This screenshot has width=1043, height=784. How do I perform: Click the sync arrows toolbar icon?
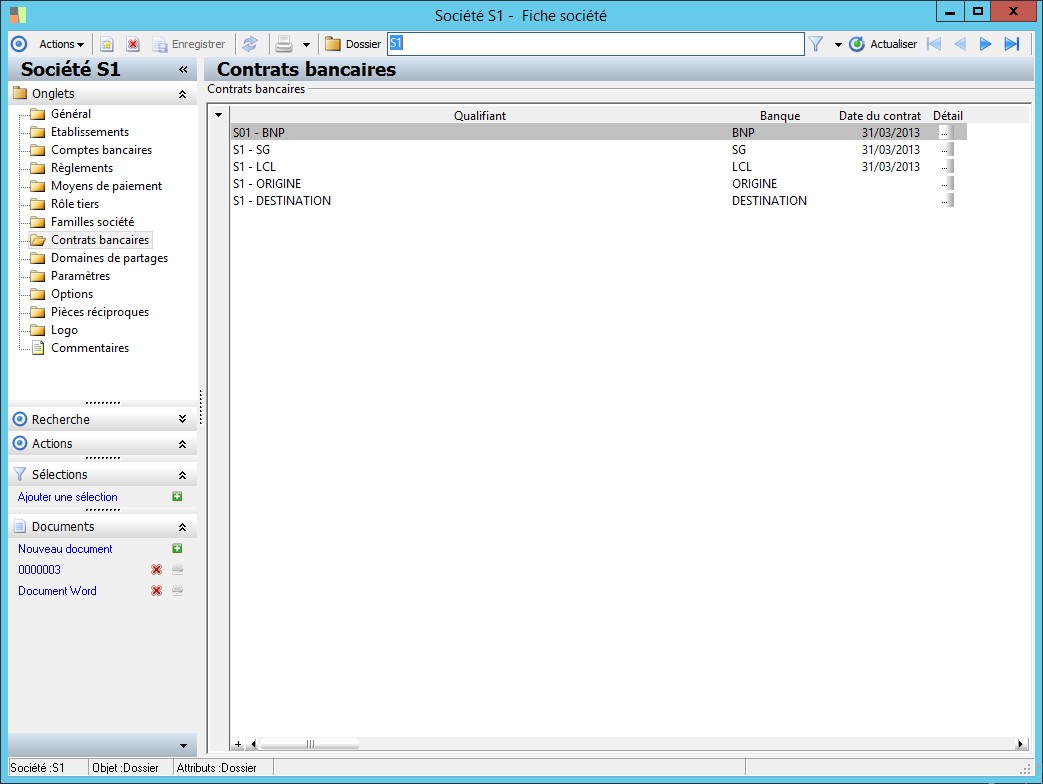pos(249,44)
